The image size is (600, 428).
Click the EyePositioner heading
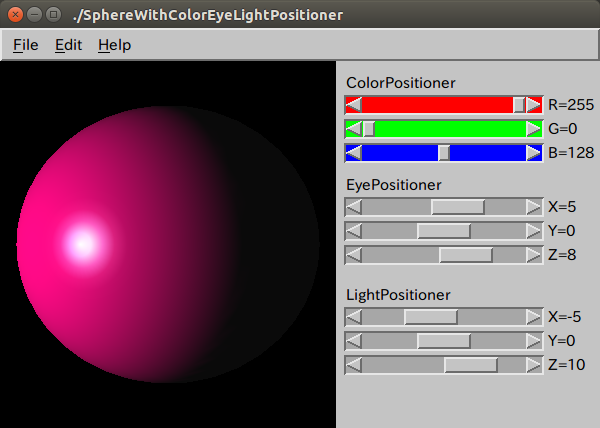point(394,185)
